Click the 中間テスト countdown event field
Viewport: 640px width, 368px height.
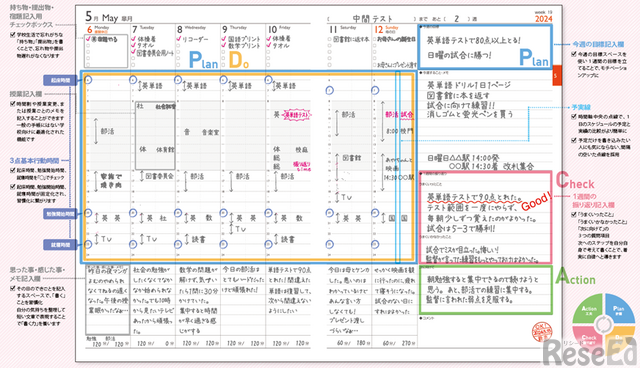371,19
